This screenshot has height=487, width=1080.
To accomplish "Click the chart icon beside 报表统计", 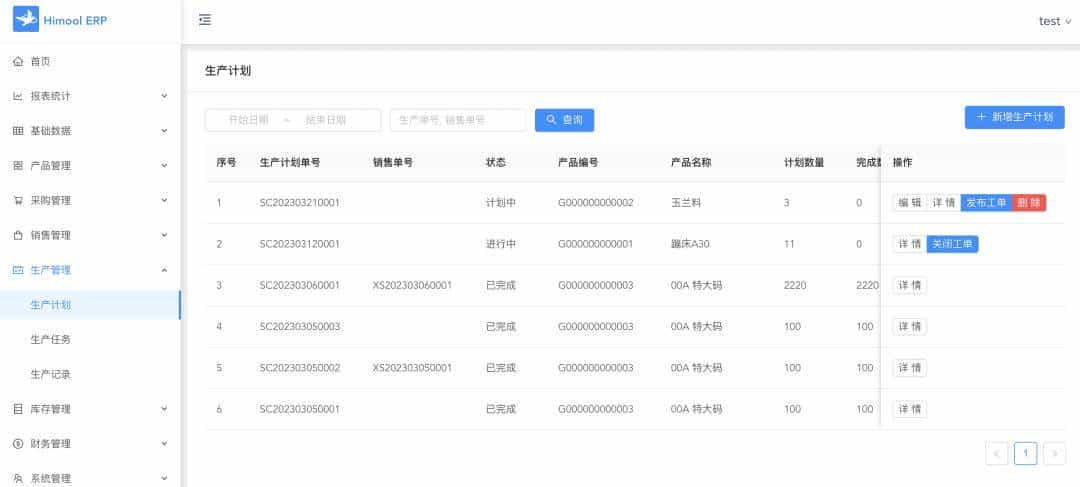I will (x=18, y=96).
